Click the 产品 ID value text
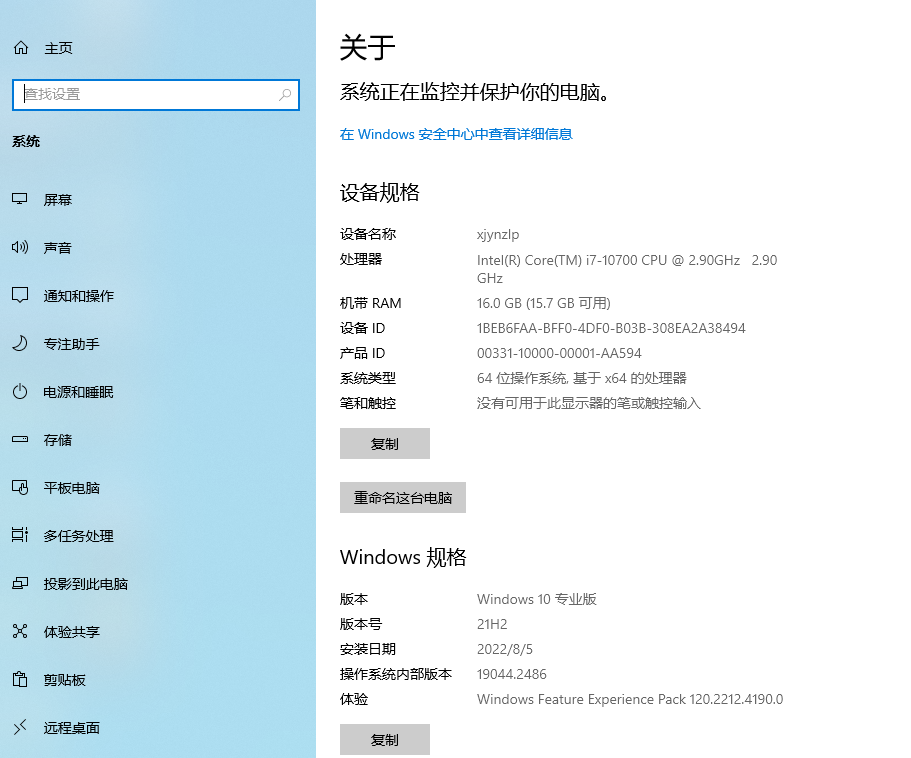 (559, 353)
